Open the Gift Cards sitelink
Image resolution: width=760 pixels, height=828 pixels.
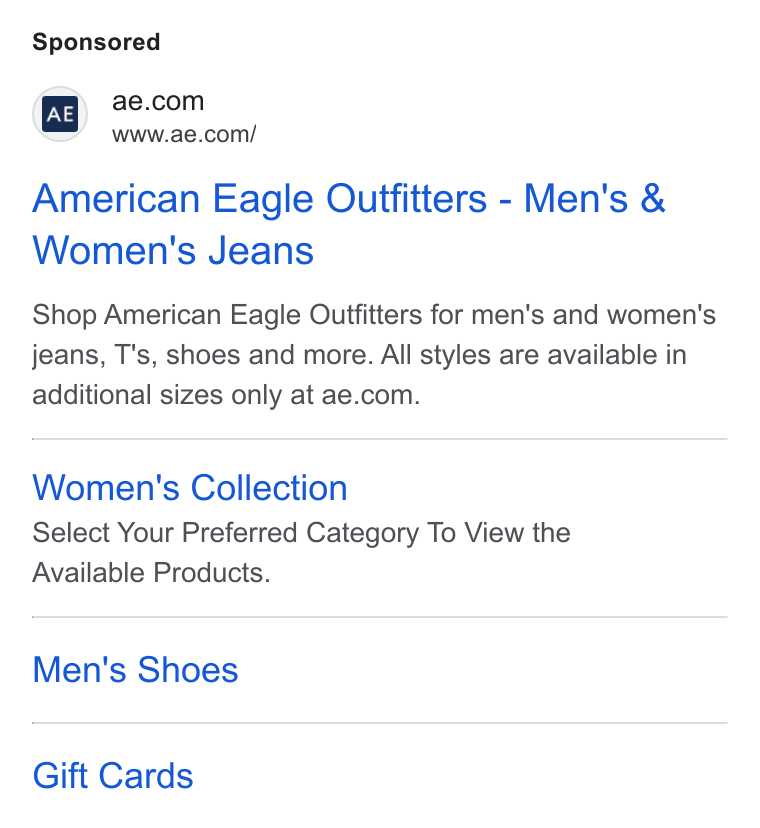tap(113, 776)
